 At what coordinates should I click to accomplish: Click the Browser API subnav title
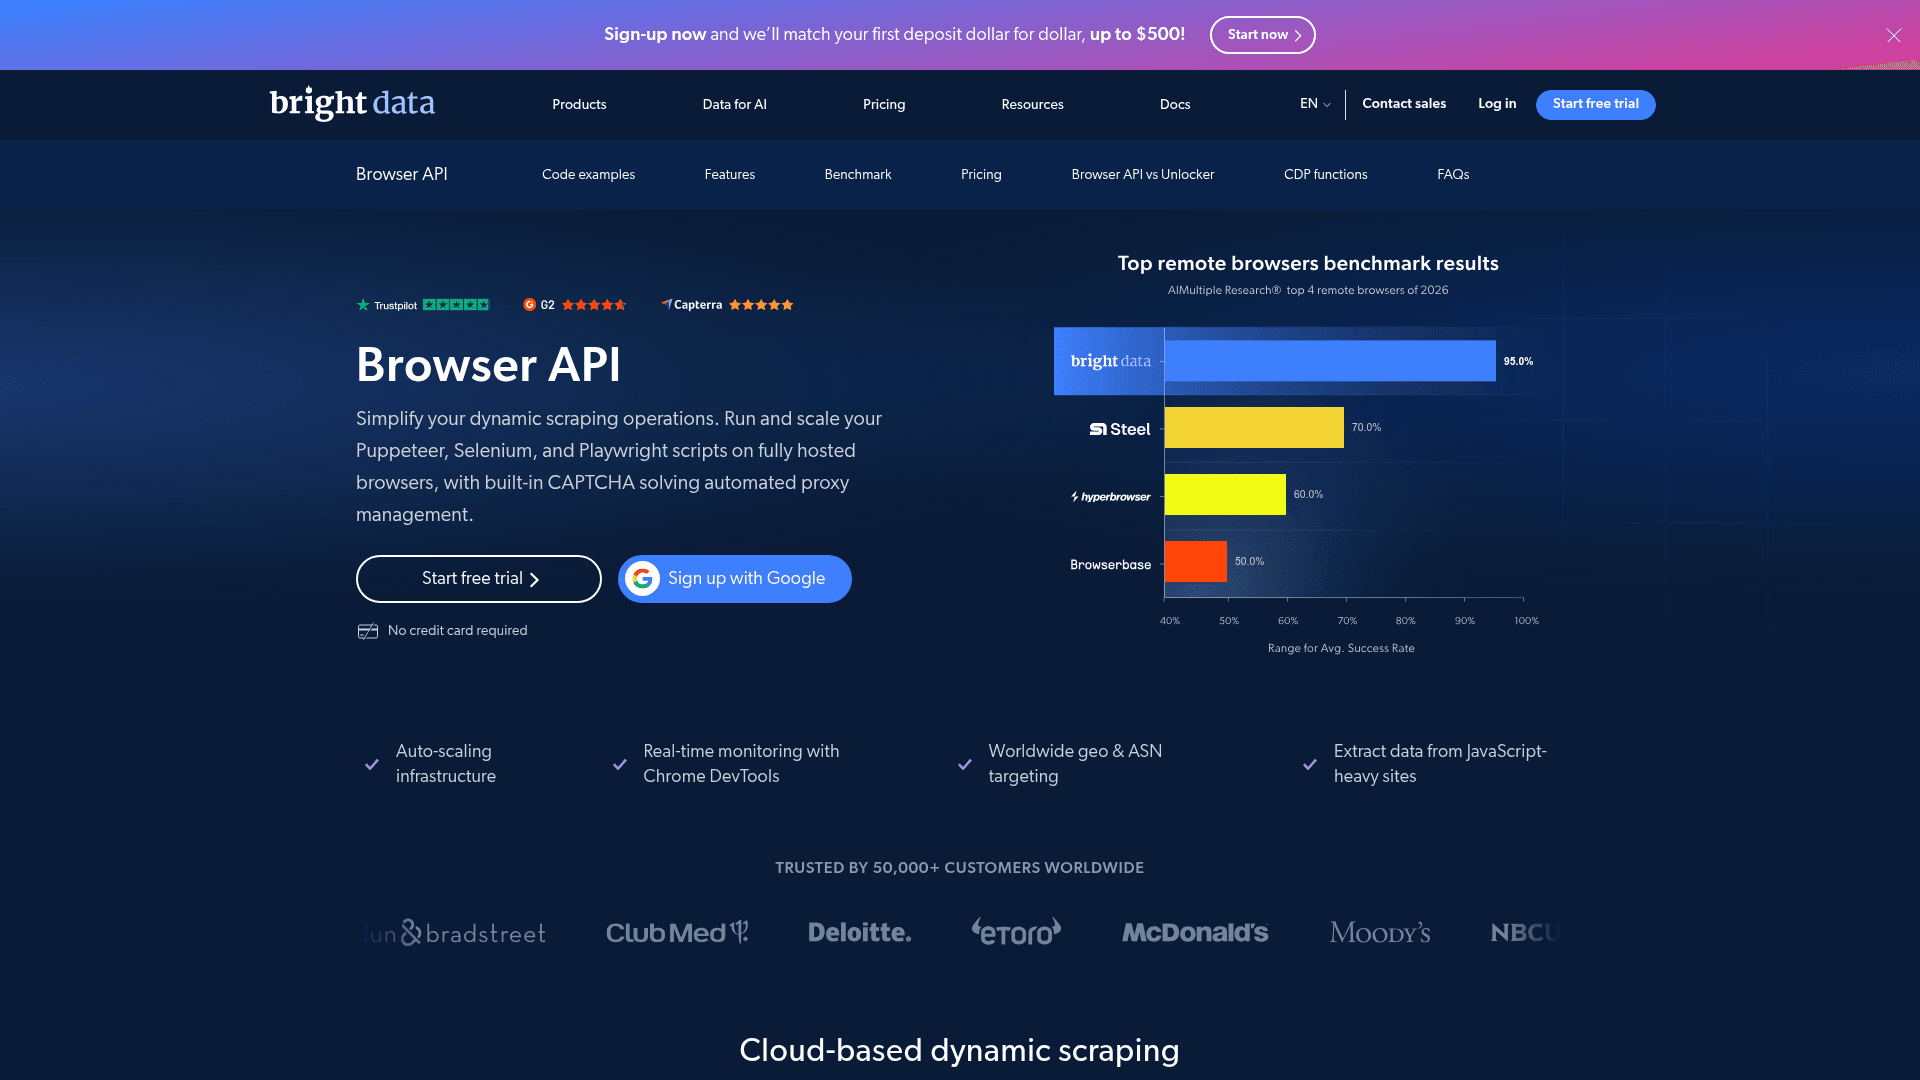(x=402, y=174)
